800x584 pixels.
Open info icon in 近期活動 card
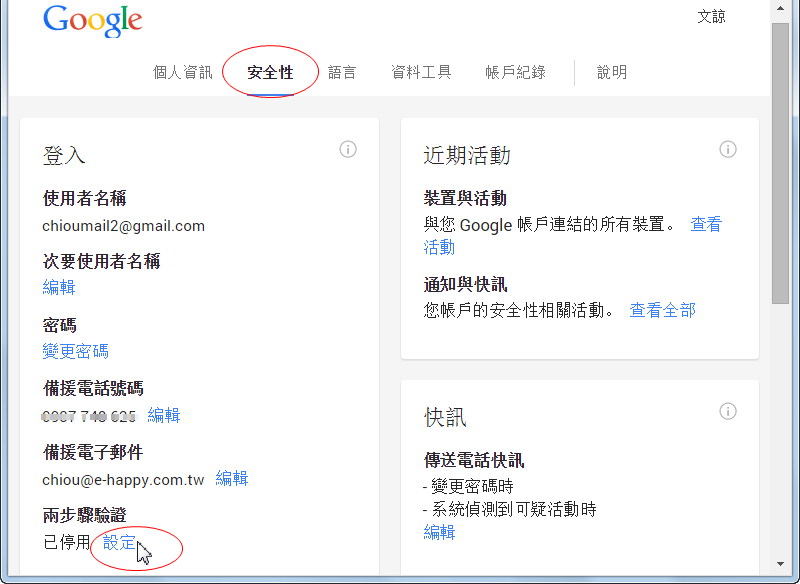tap(728, 149)
